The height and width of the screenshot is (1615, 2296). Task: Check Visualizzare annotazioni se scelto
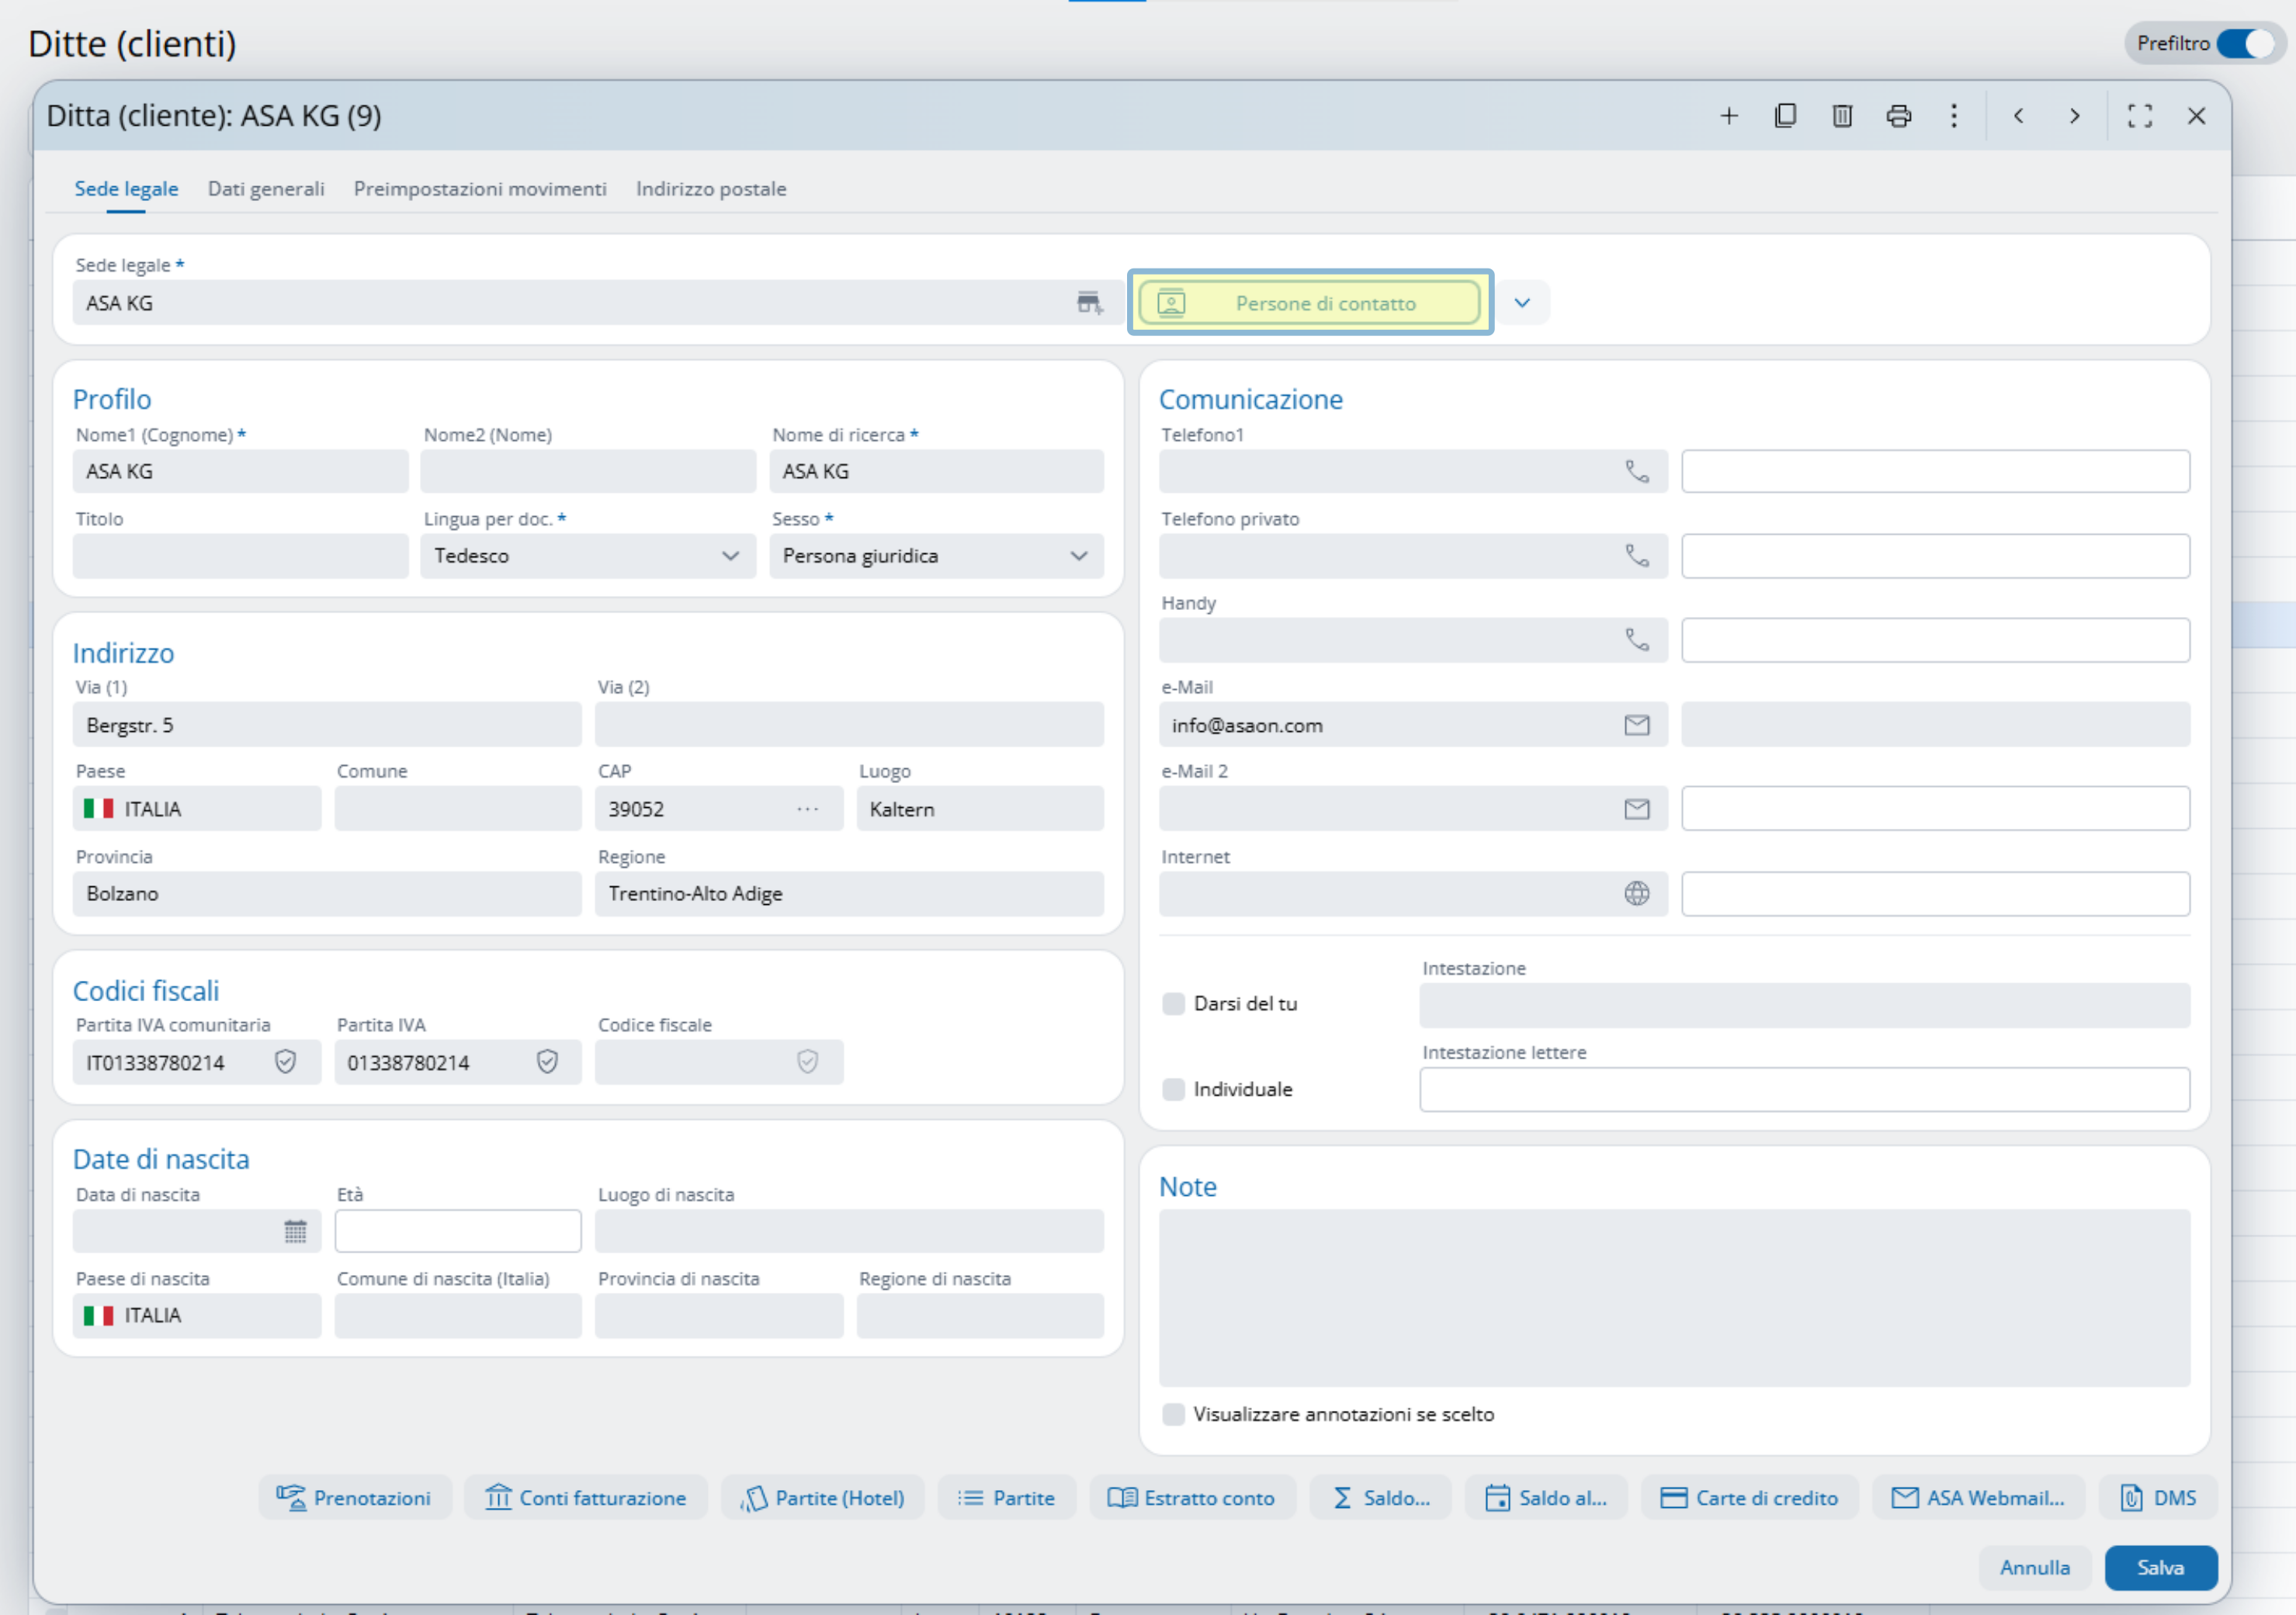tap(1173, 1414)
